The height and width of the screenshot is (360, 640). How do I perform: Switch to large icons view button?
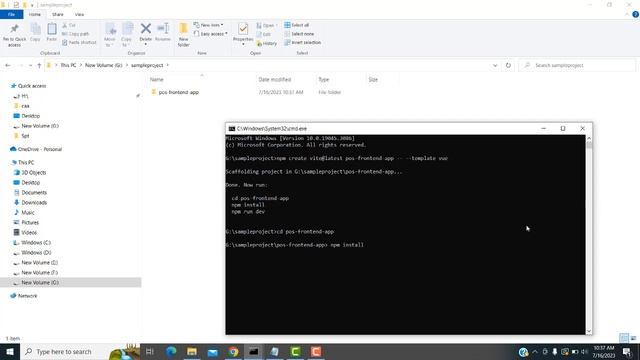[633, 338]
